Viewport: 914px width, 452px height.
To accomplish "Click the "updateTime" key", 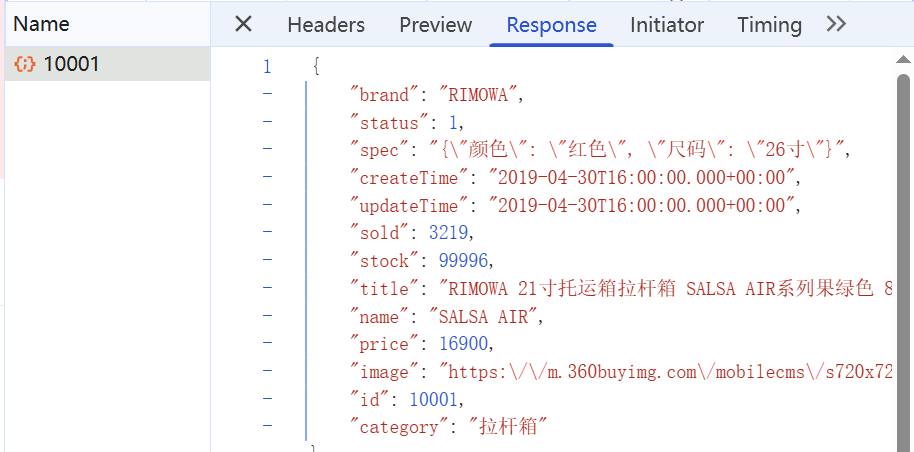I will pyautogui.click(x=409, y=205).
